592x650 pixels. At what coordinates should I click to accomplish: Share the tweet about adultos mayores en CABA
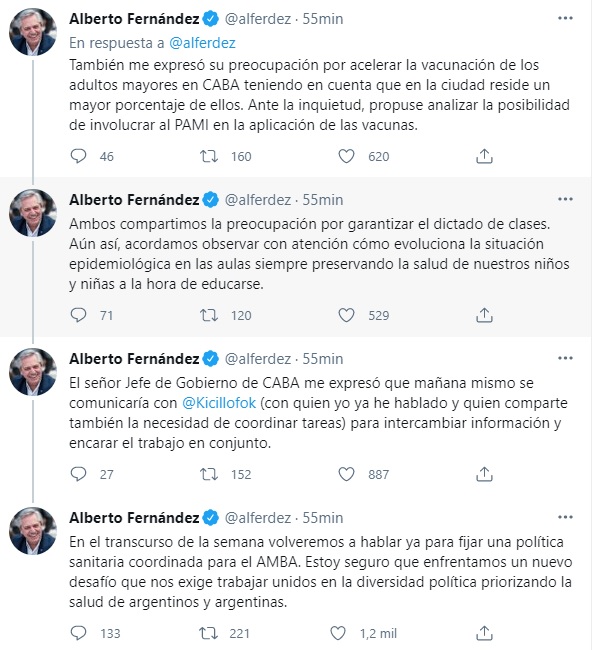click(484, 156)
